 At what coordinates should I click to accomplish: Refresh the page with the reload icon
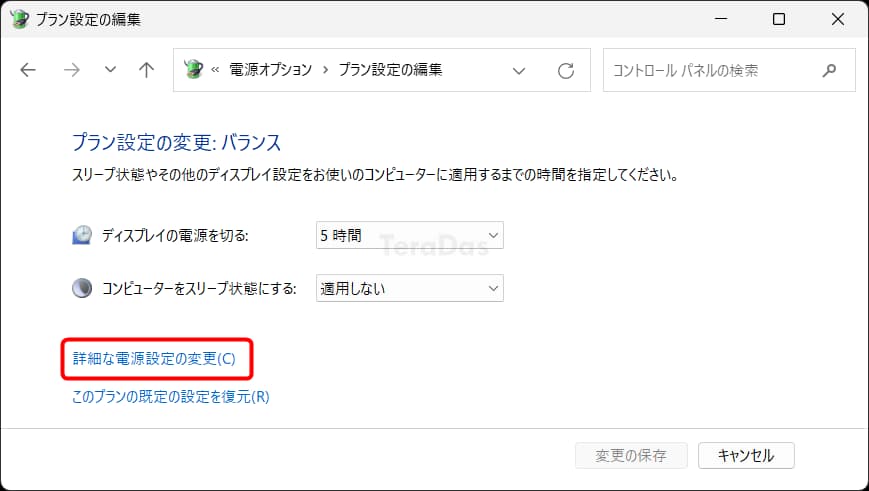(x=566, y=70)
